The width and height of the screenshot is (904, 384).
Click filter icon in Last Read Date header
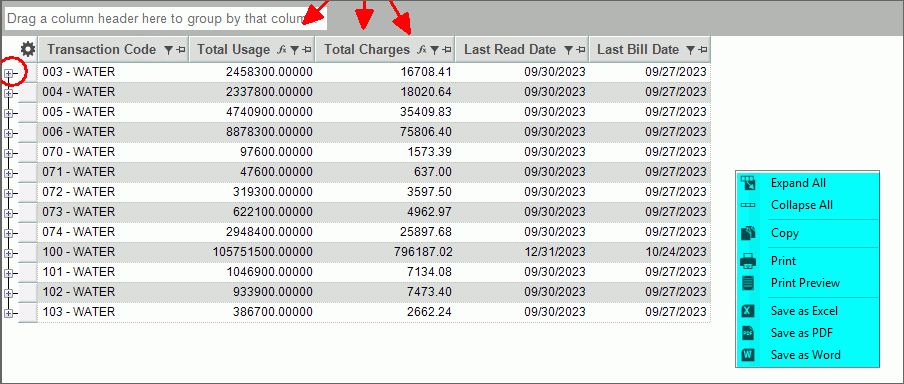568,50
